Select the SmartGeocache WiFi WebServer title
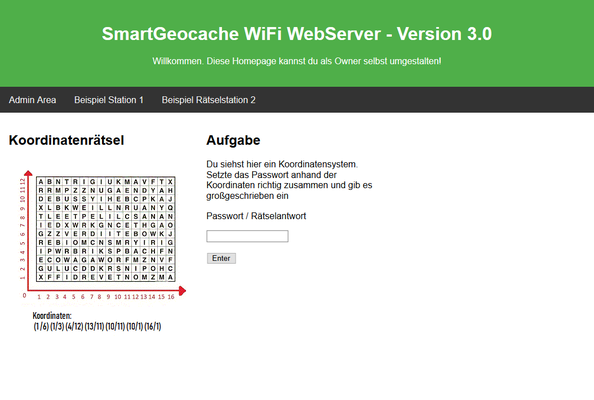 (x=297, y=34)
